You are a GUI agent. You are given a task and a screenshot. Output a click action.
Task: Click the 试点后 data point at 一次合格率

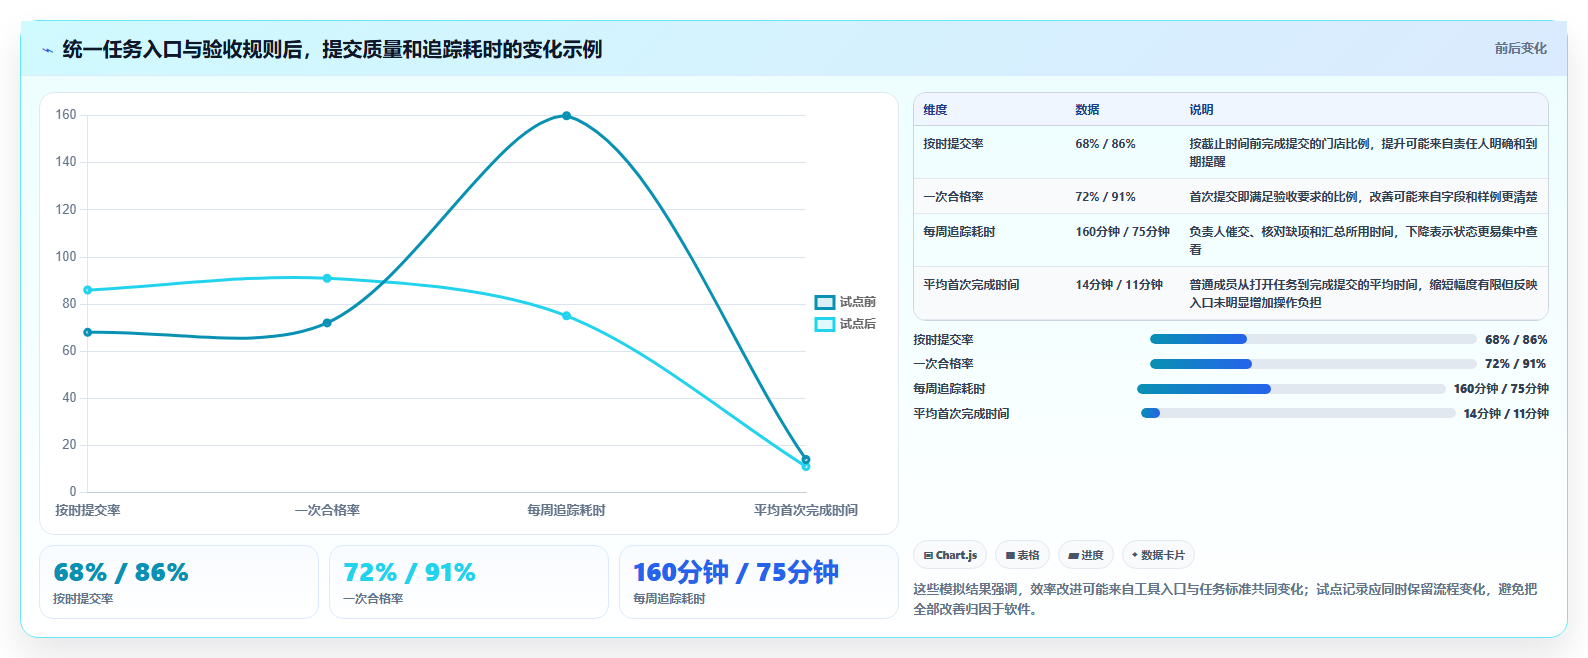327,278
